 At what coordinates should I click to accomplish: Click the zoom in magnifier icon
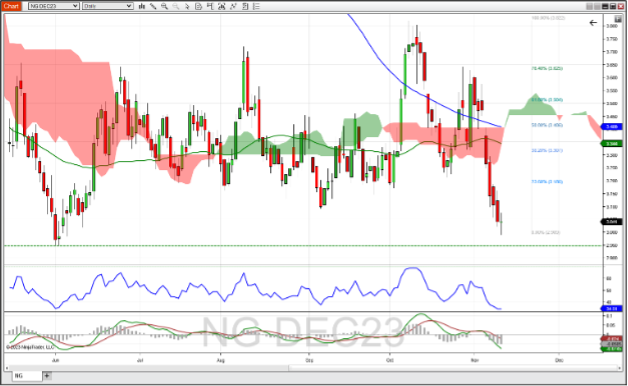point(164,6)
